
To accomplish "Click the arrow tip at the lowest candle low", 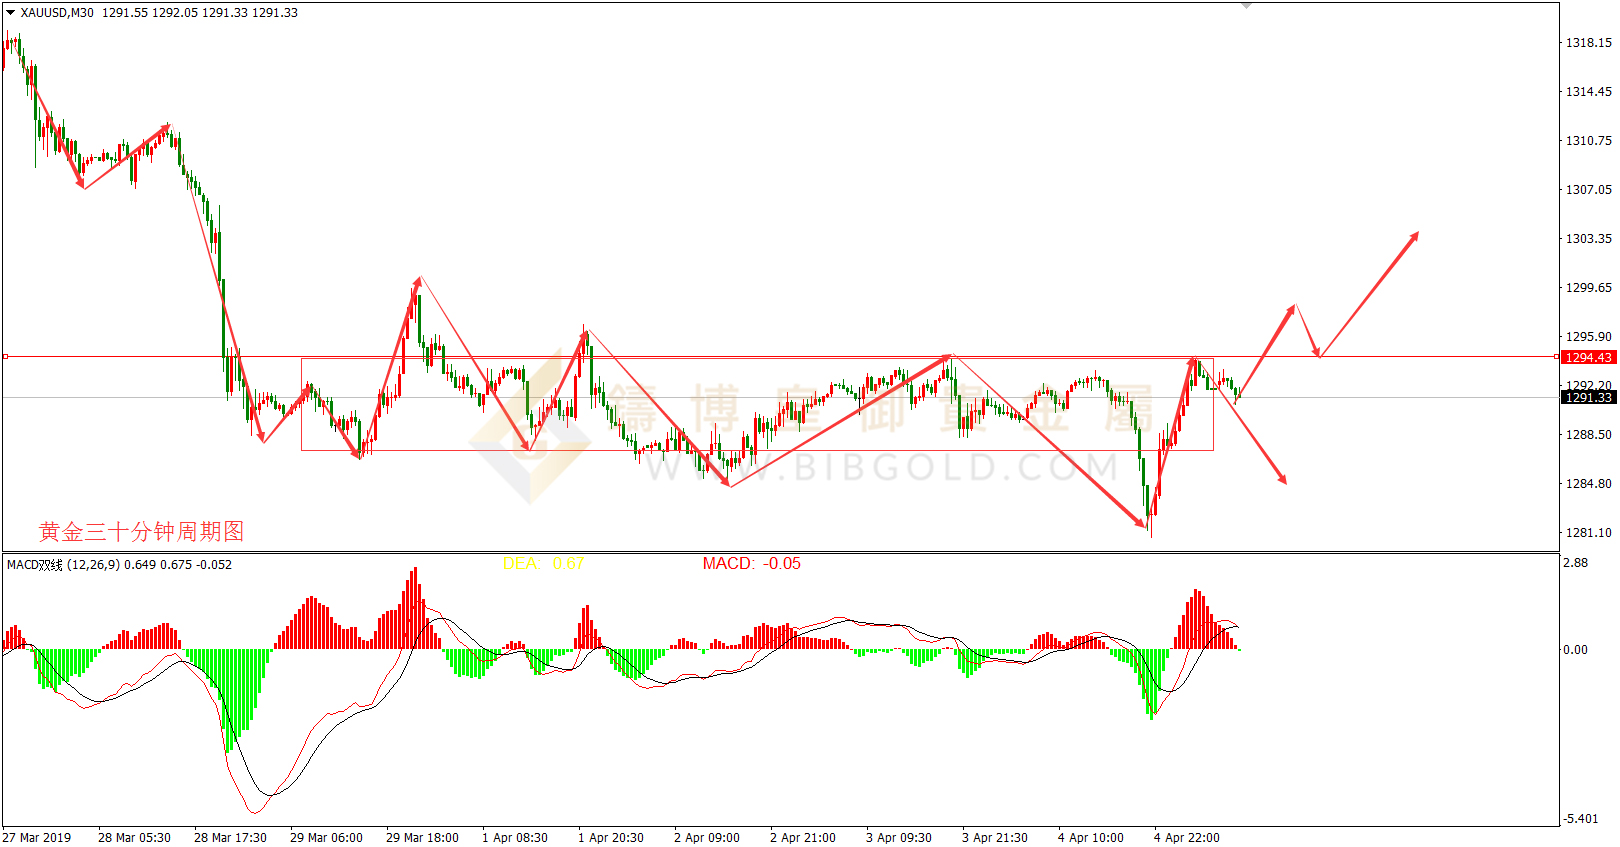I will (1146, 524).
